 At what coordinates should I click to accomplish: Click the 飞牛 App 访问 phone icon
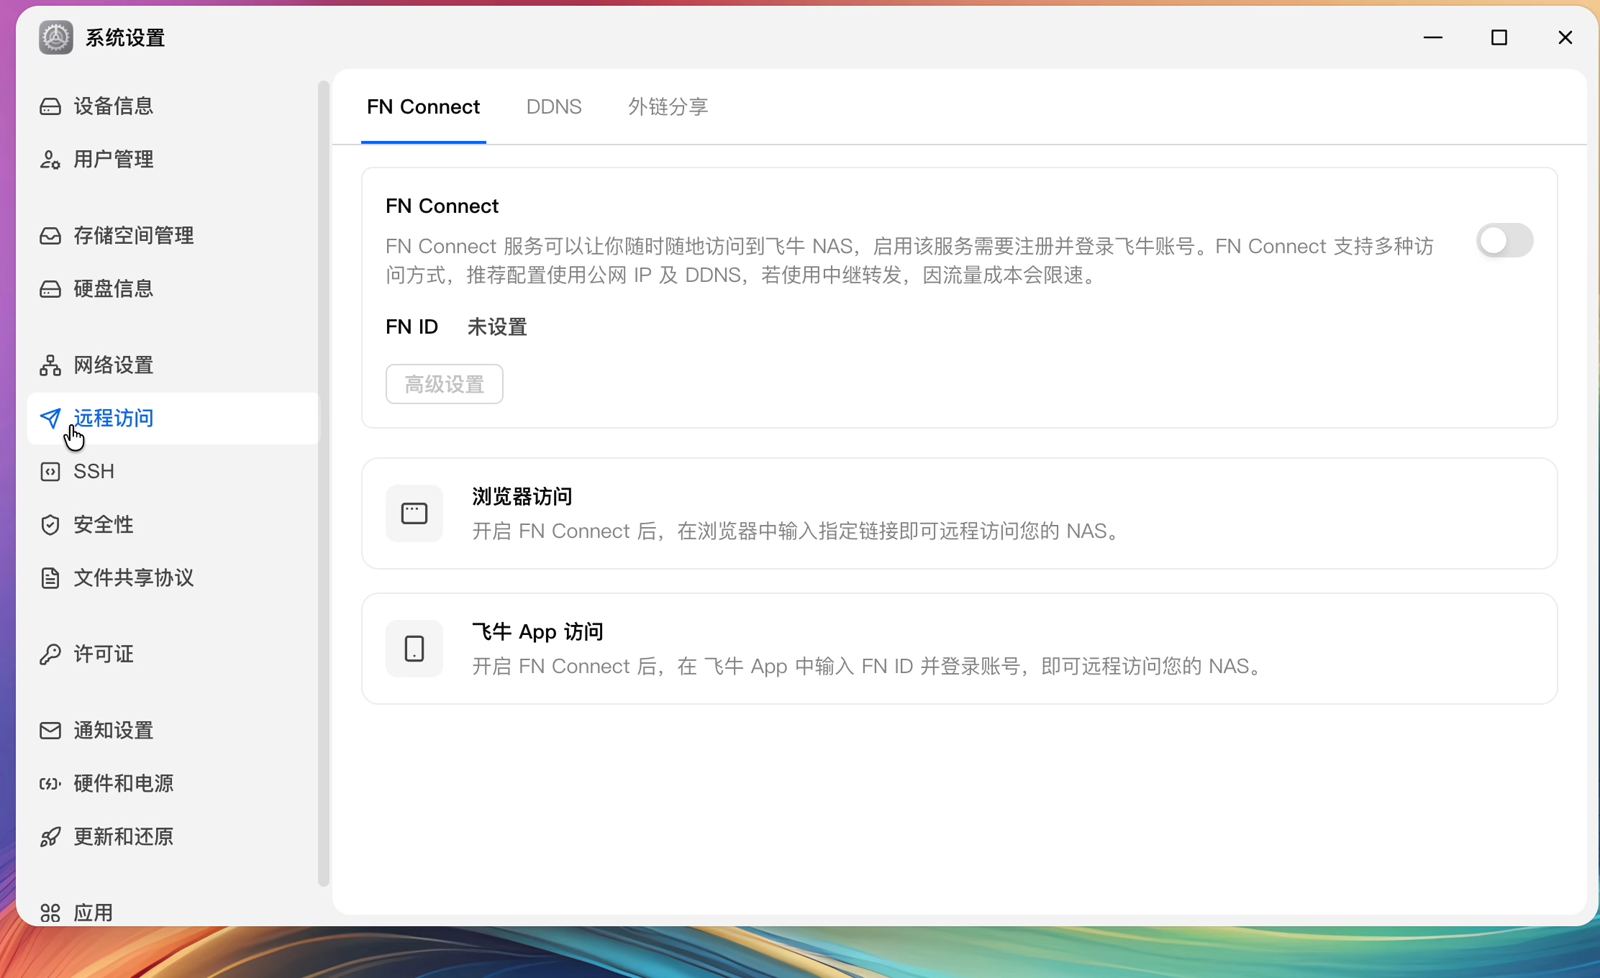pos(414,648)
